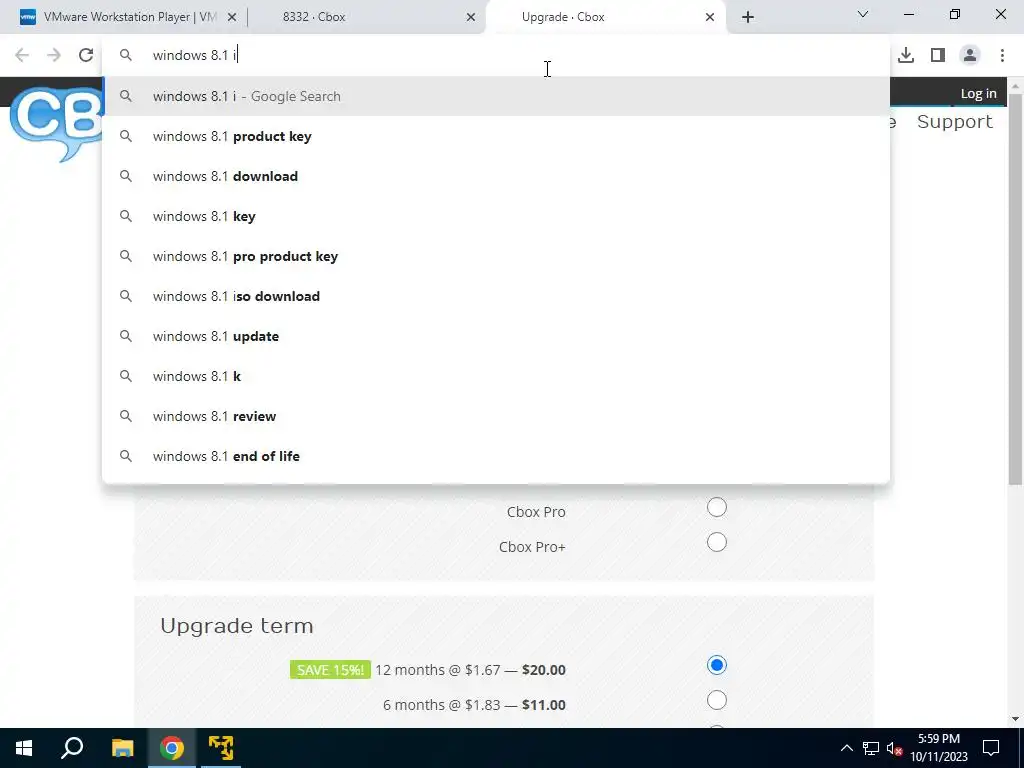The width and height of the screenshot is (1024, 768).
Task: Open the Chrome downloads icon
Action: 906,56
